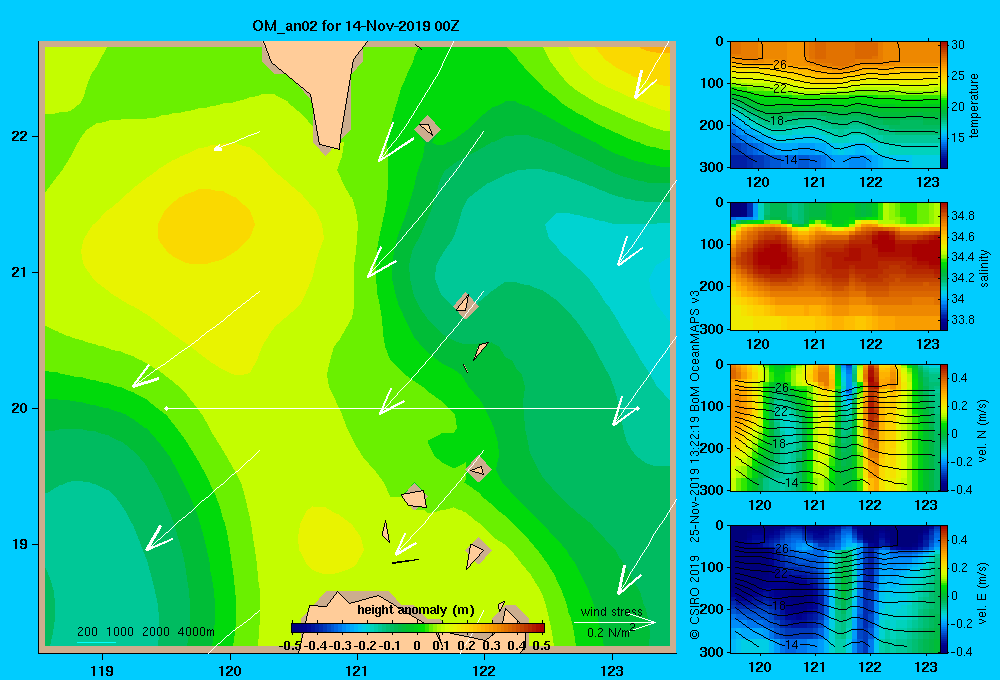Click longitude label 121 under main map
Screen dimensions: 1000x680
(357, 670)
